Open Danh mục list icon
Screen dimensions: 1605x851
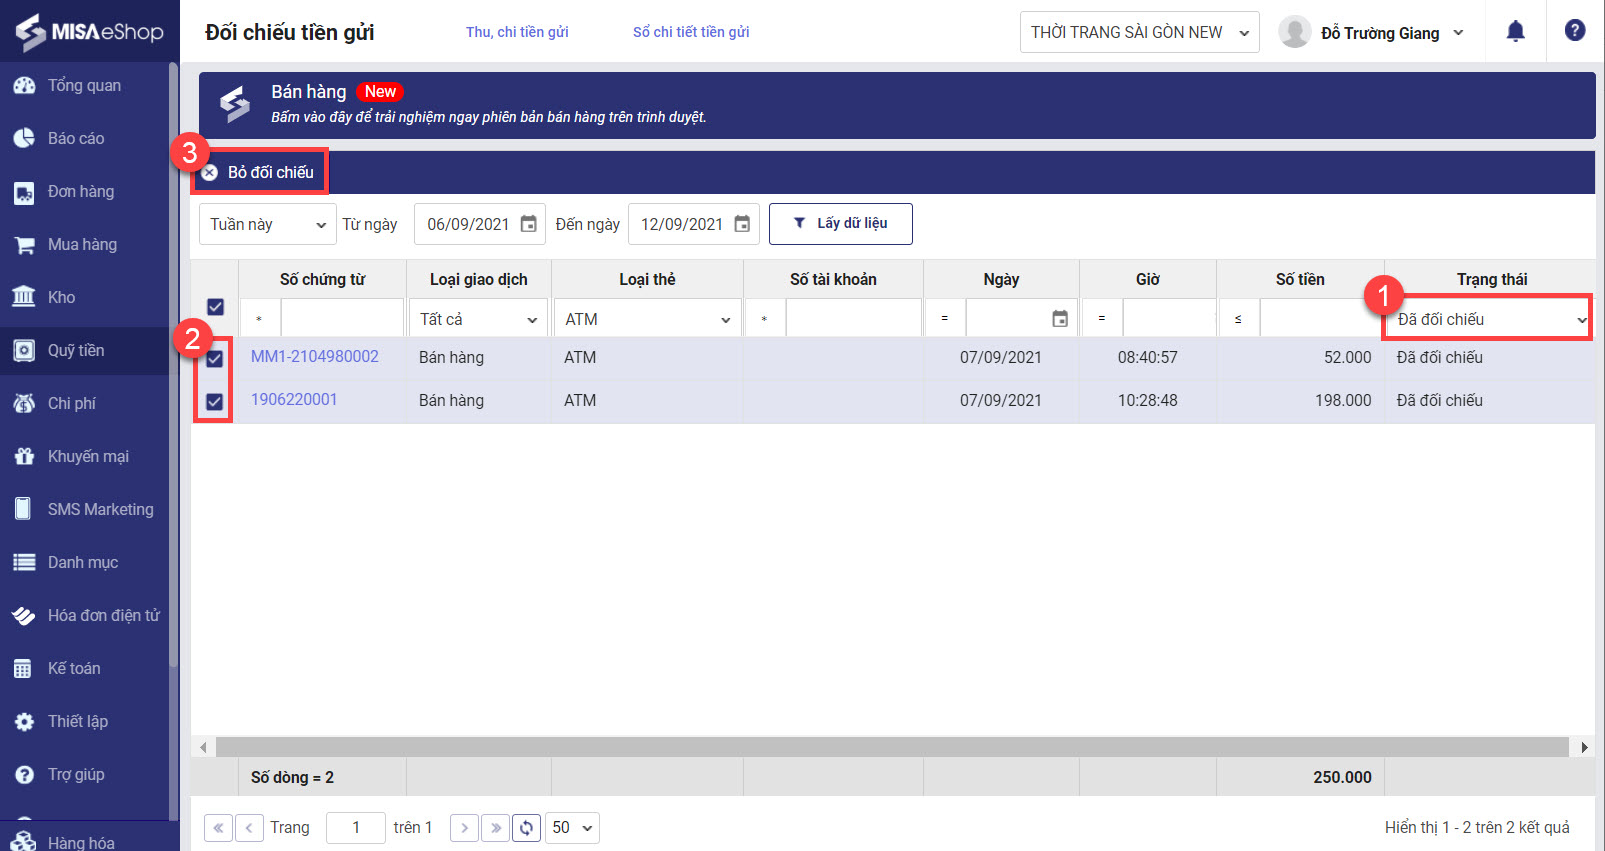pos(24,562)
